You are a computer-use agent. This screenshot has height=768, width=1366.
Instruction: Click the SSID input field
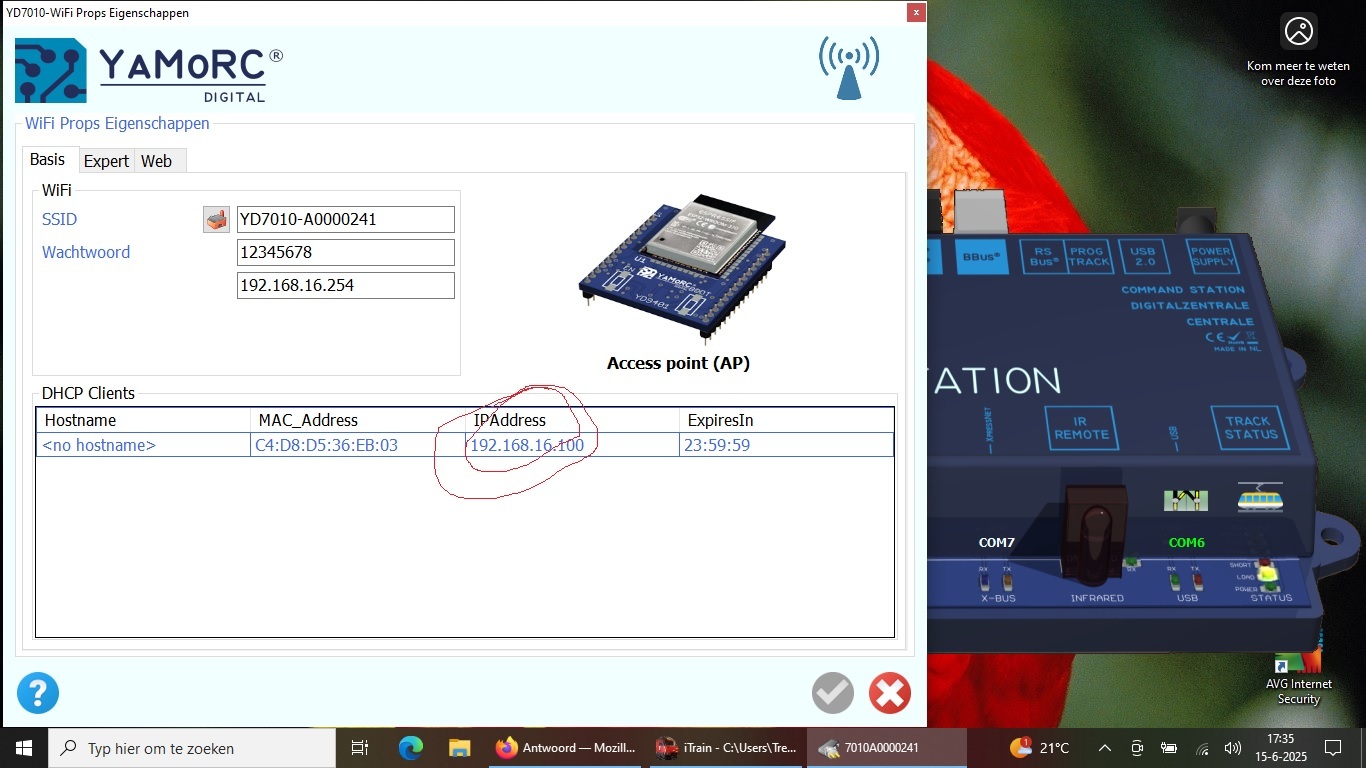tap(346, 219)
